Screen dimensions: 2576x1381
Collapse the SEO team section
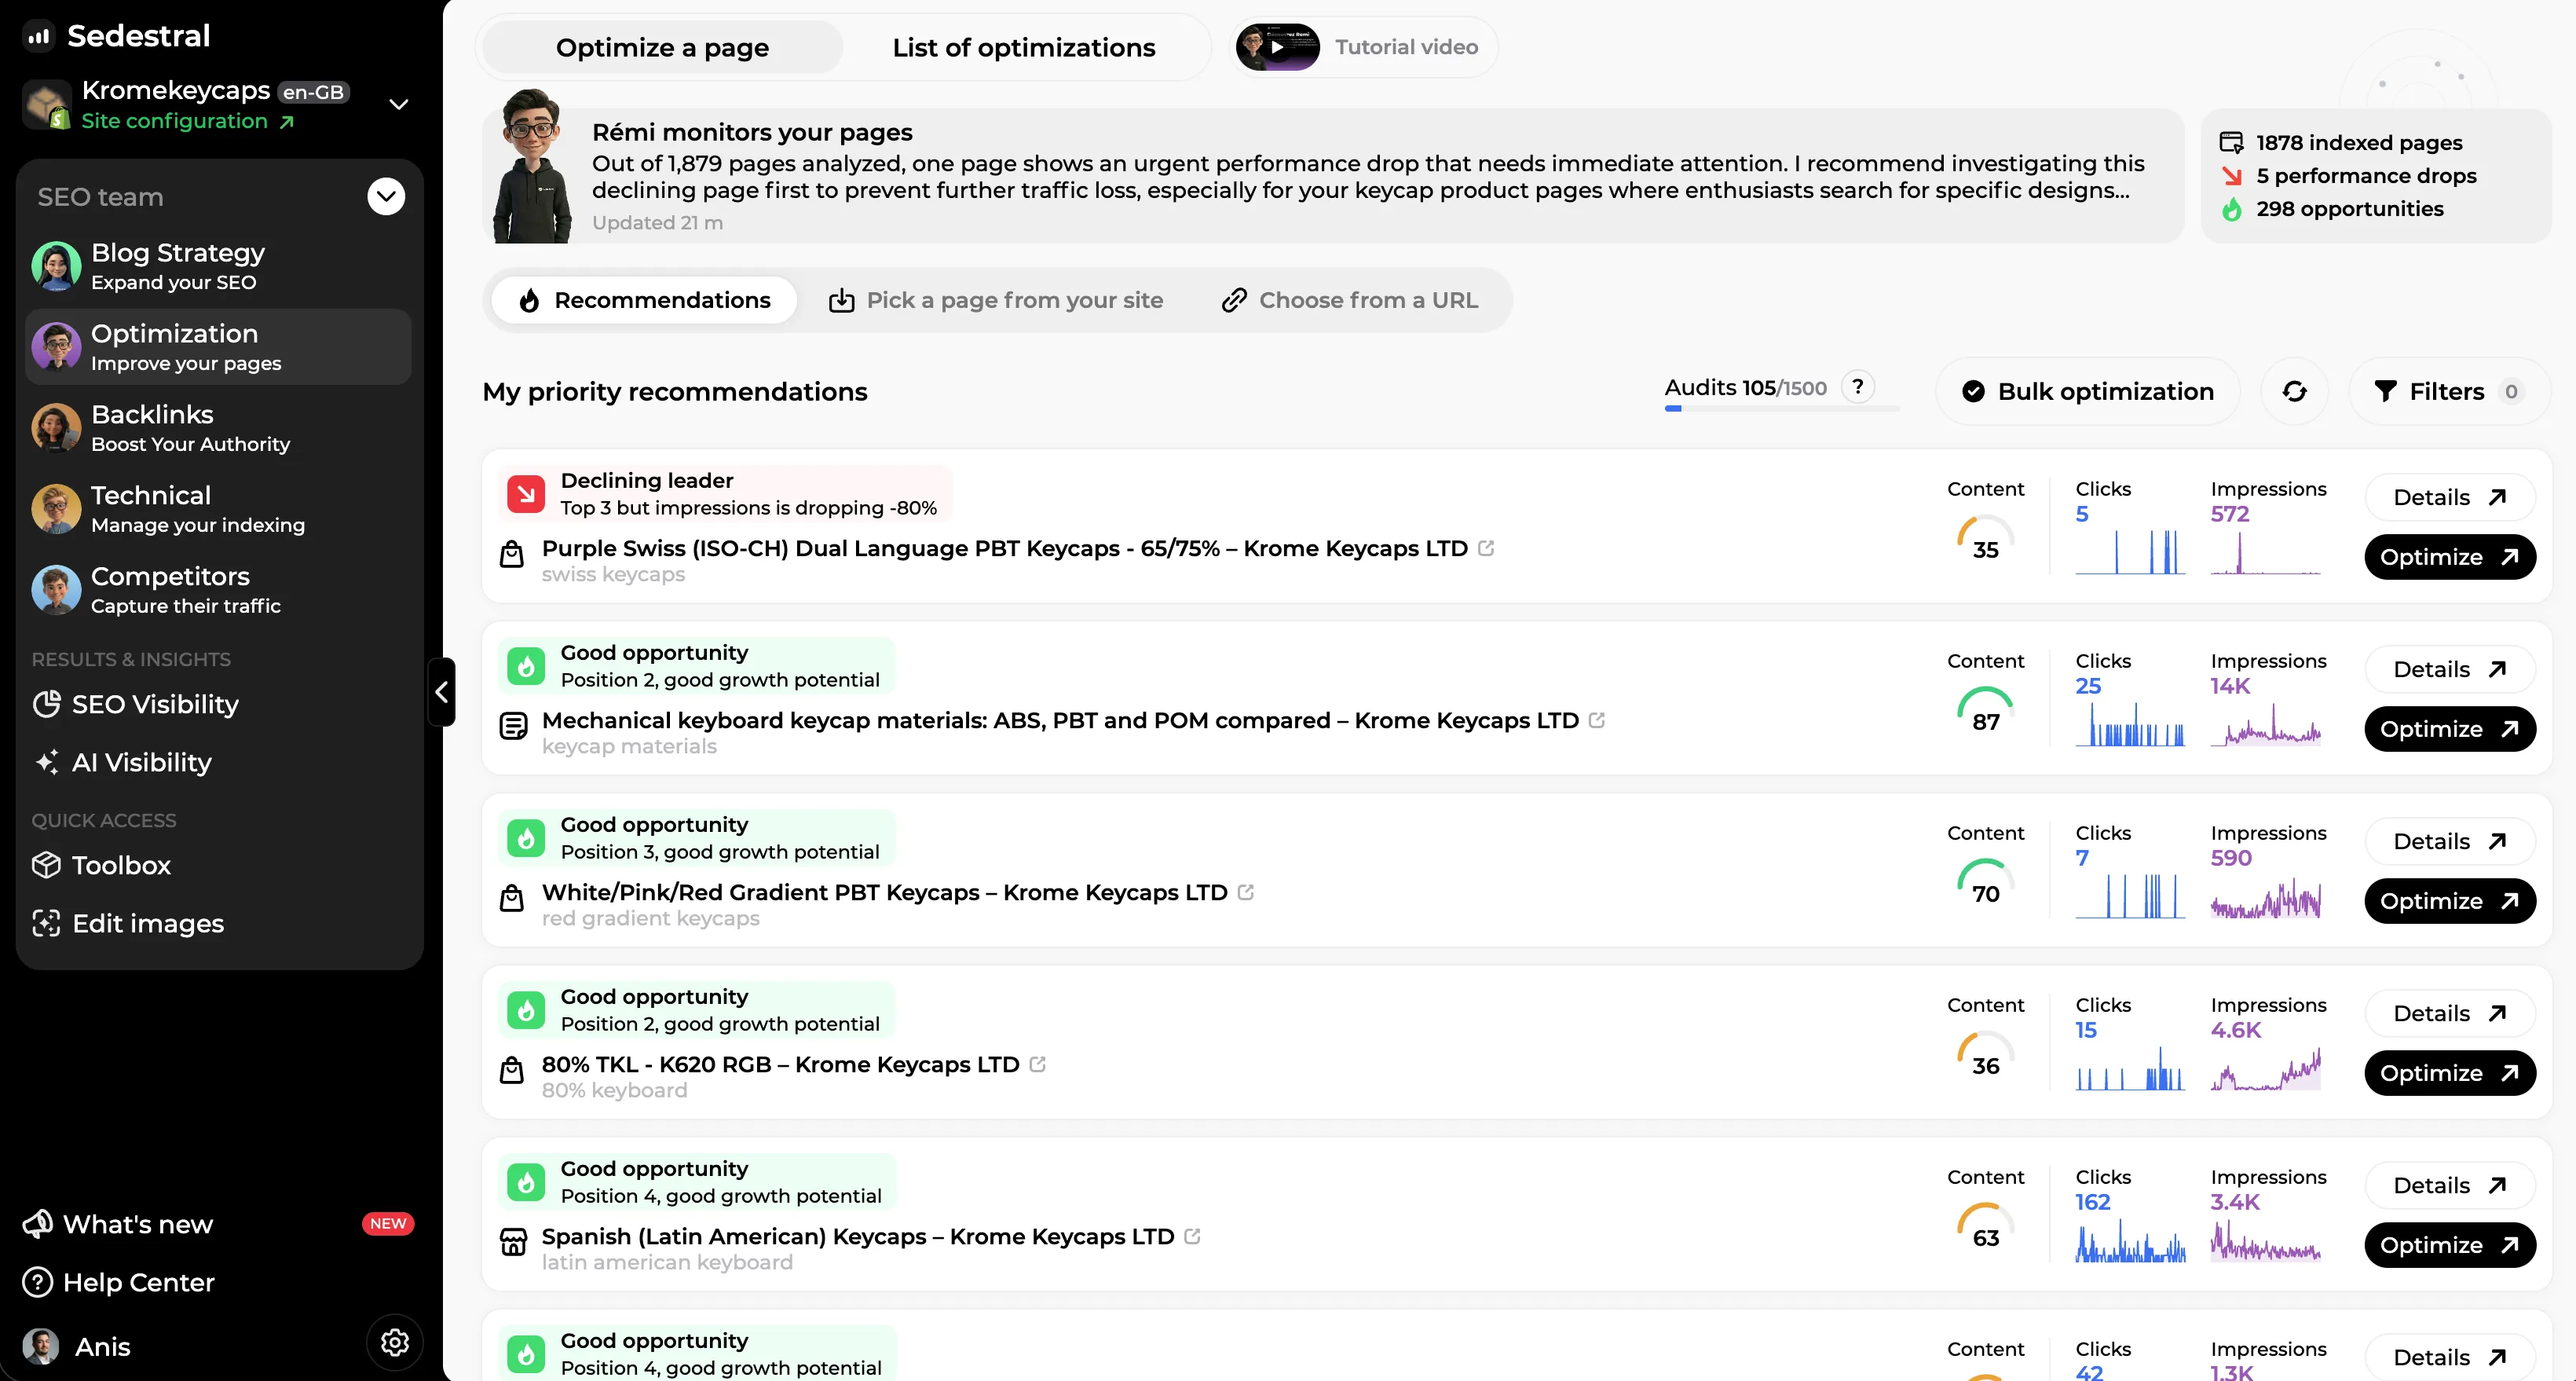pyautogui.click(x=386, y=196)
